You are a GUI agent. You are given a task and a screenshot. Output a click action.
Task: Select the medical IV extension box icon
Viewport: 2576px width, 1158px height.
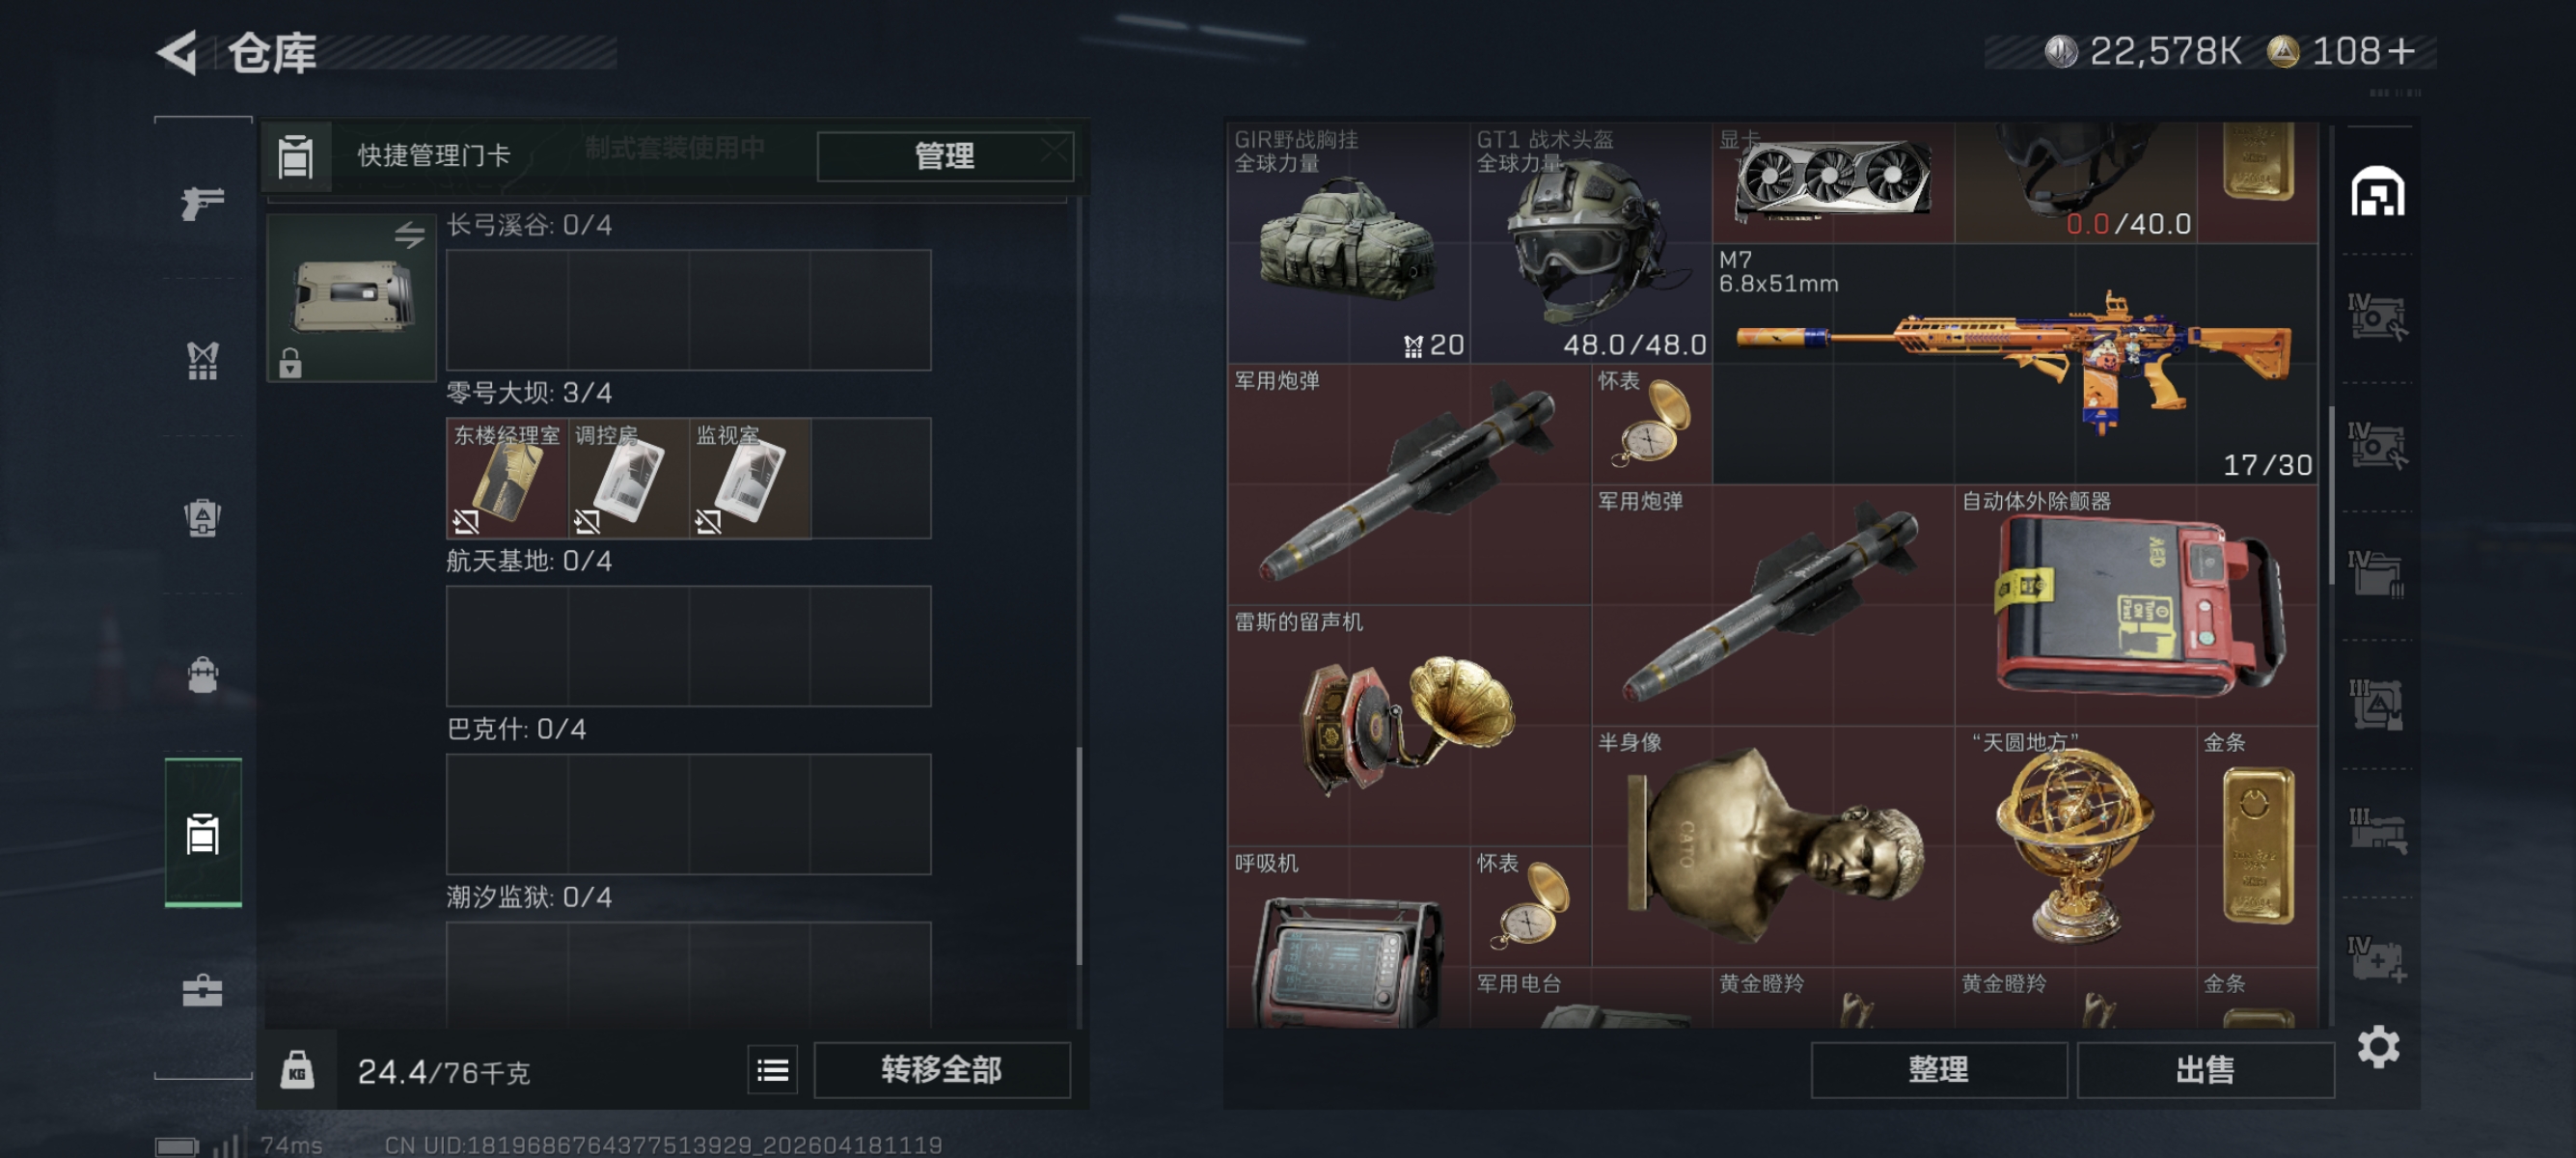2377,960
